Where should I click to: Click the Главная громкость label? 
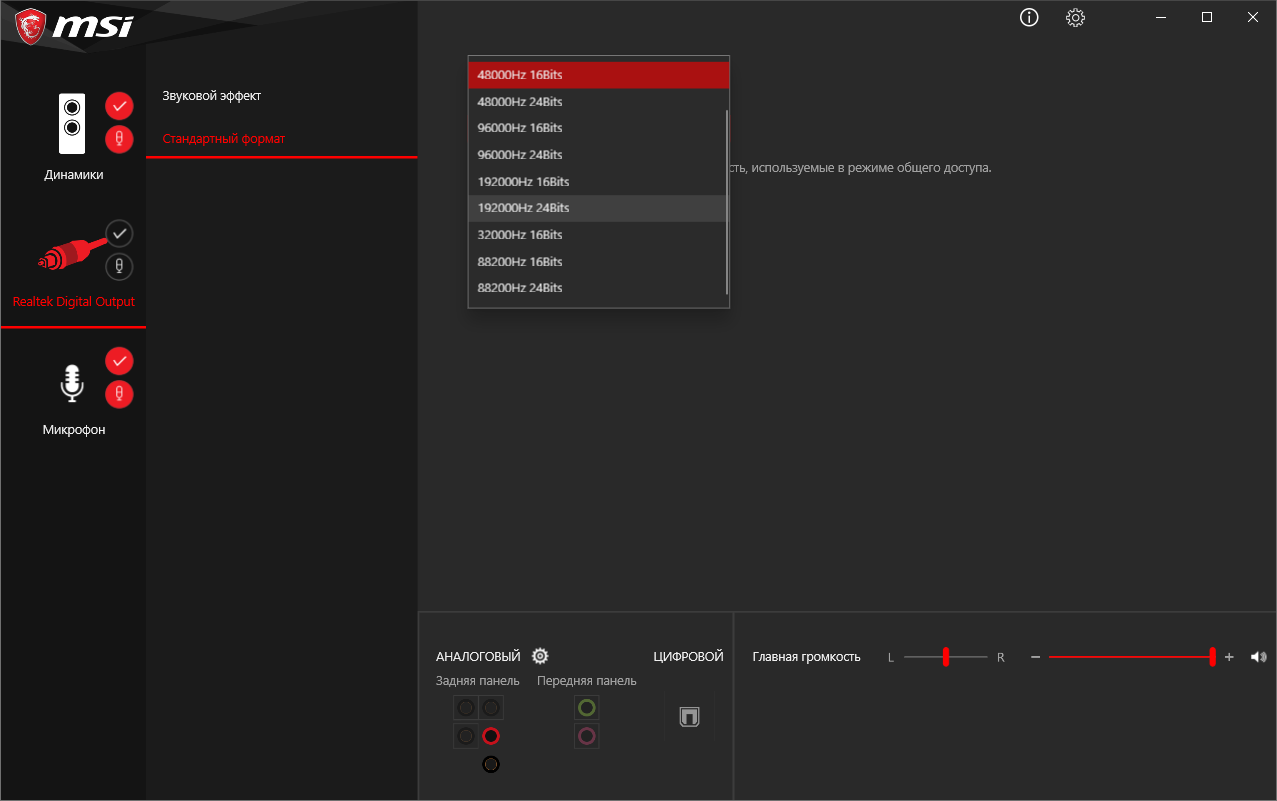point(806,657)
